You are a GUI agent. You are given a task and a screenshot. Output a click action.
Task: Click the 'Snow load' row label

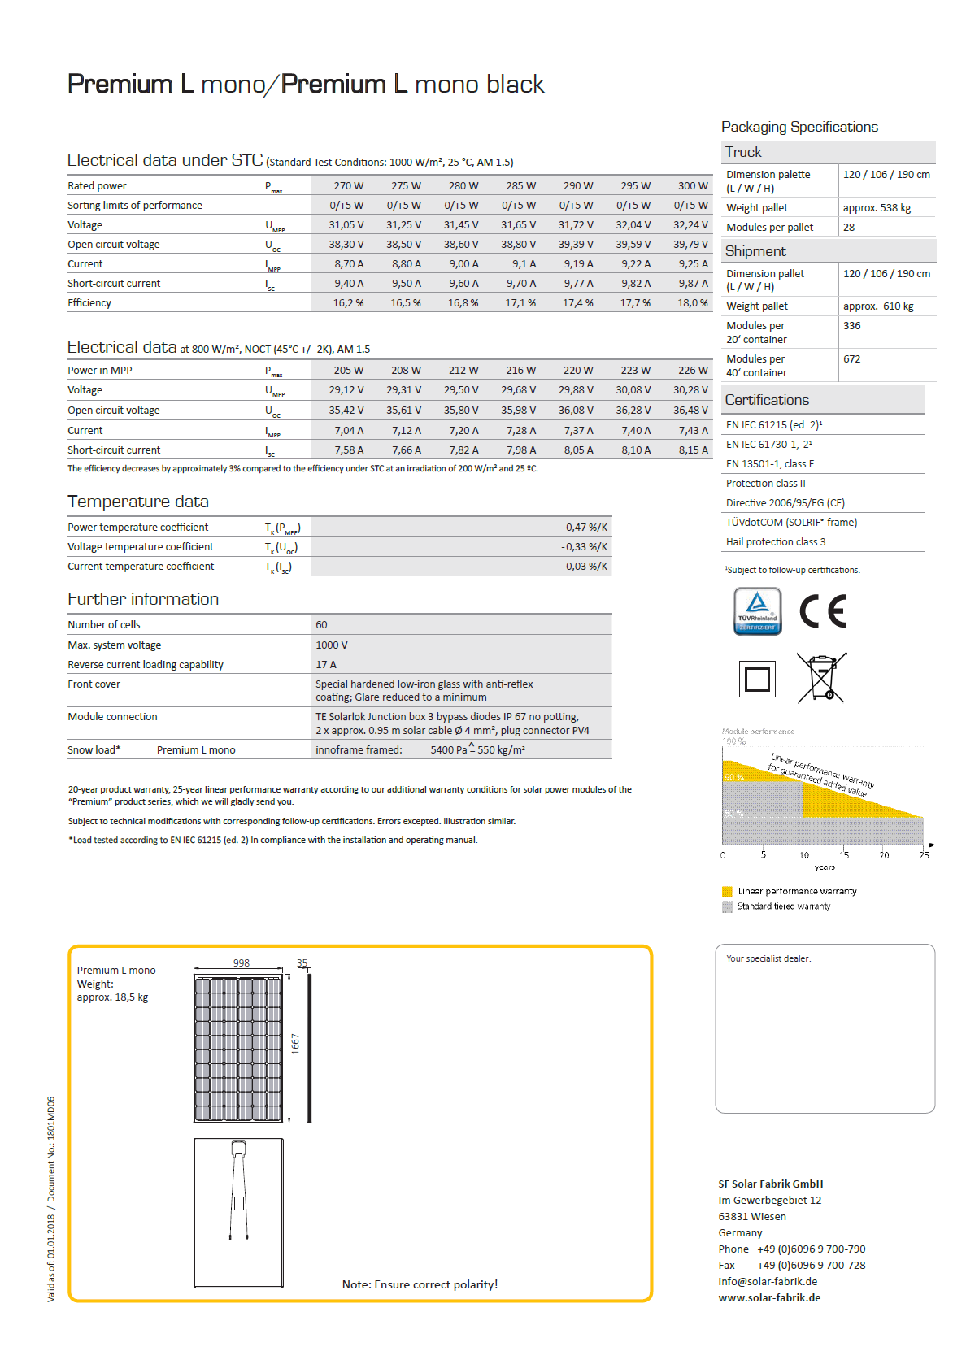click(94, 750)
